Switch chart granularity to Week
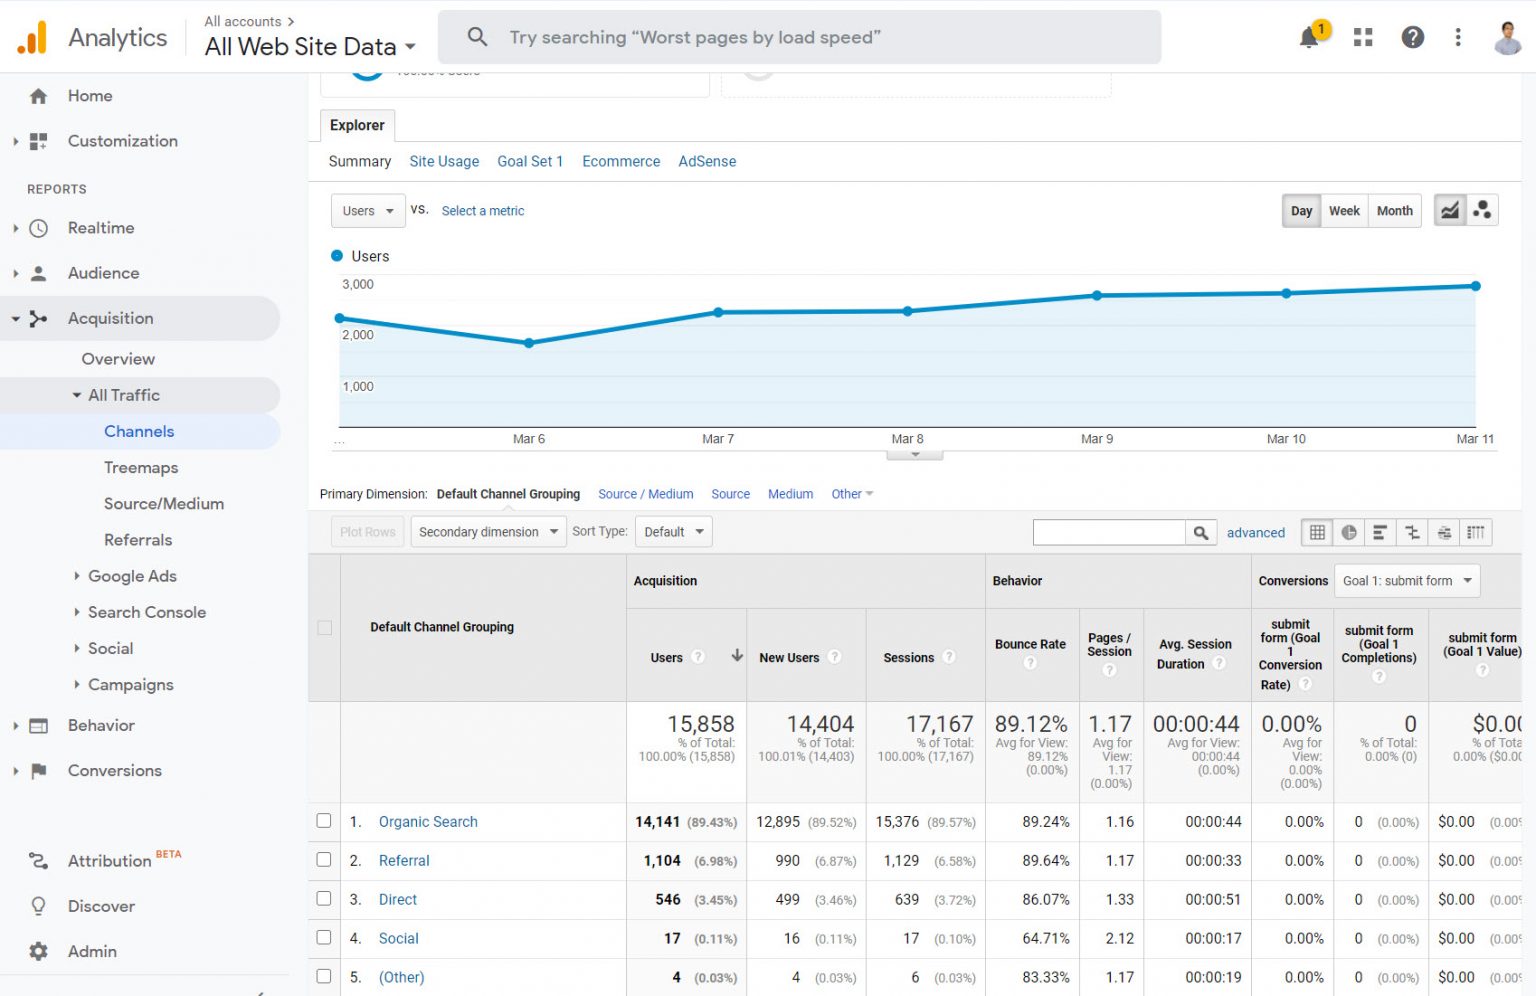This screenshot has width=1536, height=996. coord(1344,210)
